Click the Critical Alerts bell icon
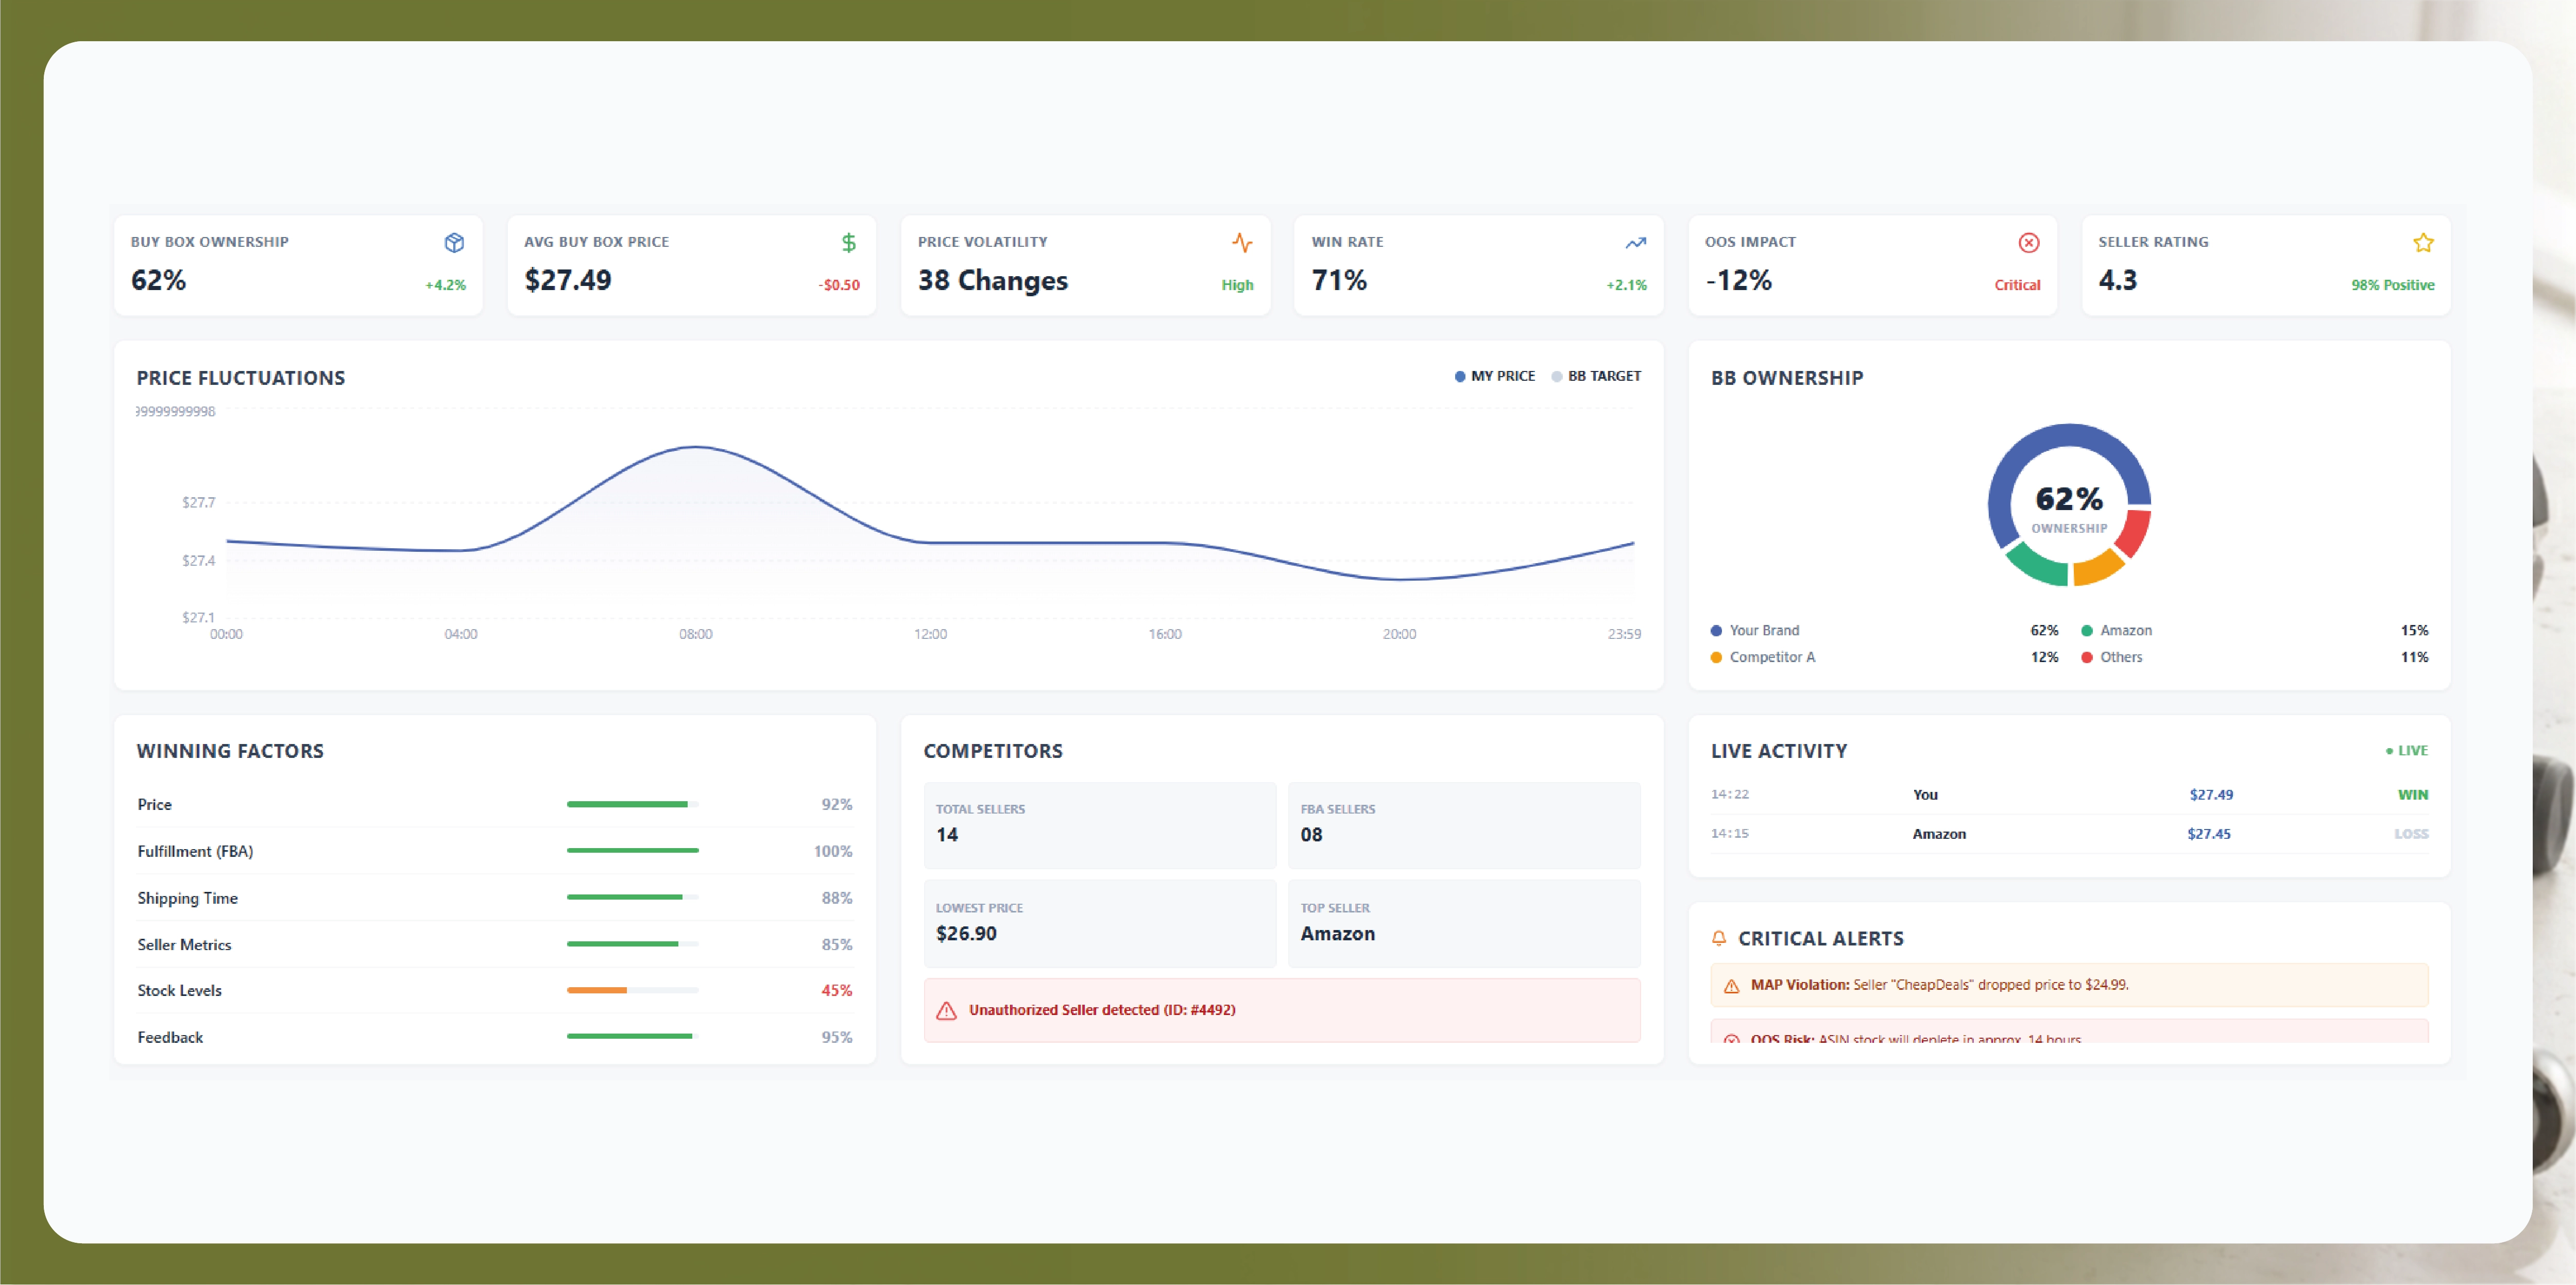This screenshot has width=2576, height=1285. [x=1719, y=938]
